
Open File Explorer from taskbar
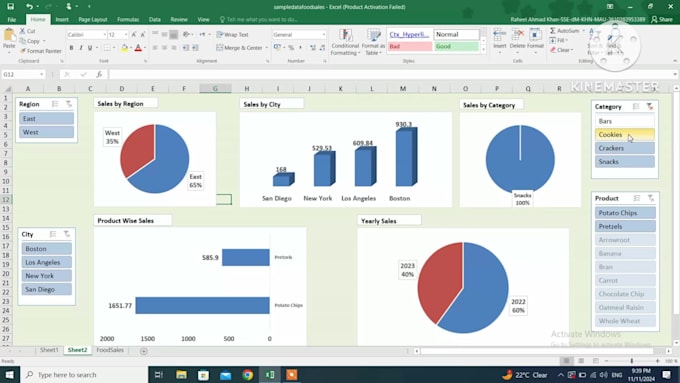[x=181, y=375]
